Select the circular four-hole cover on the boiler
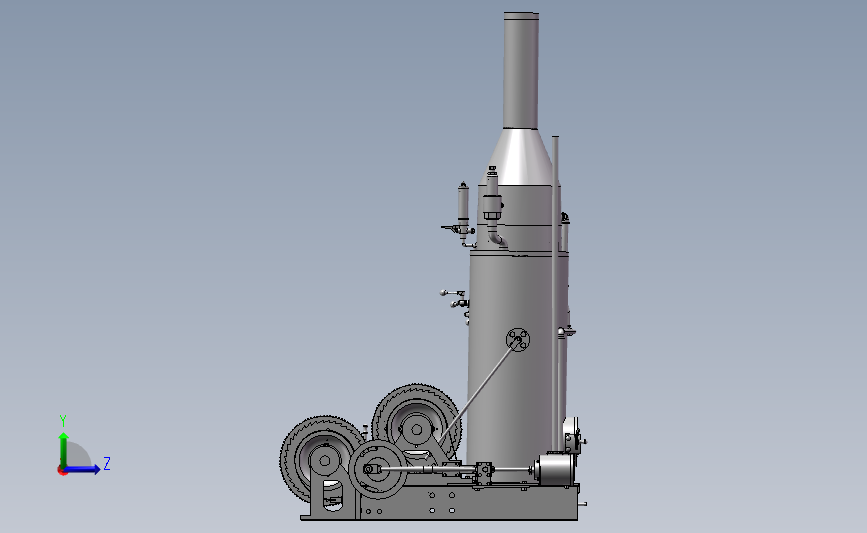 pyautogui.click(x=518, y=339)
